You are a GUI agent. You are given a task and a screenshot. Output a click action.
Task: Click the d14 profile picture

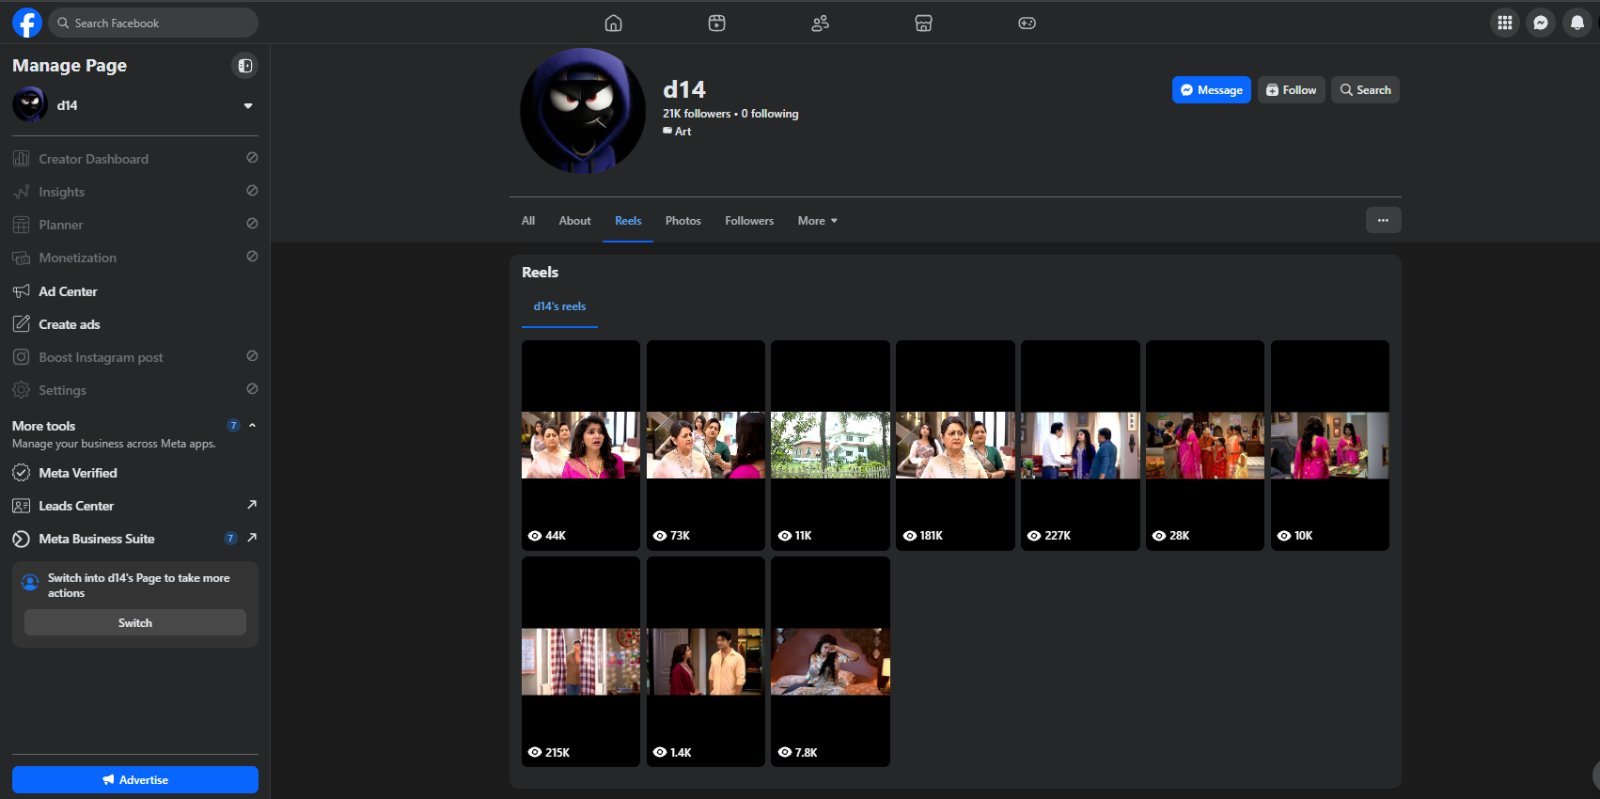pos(583,111)
